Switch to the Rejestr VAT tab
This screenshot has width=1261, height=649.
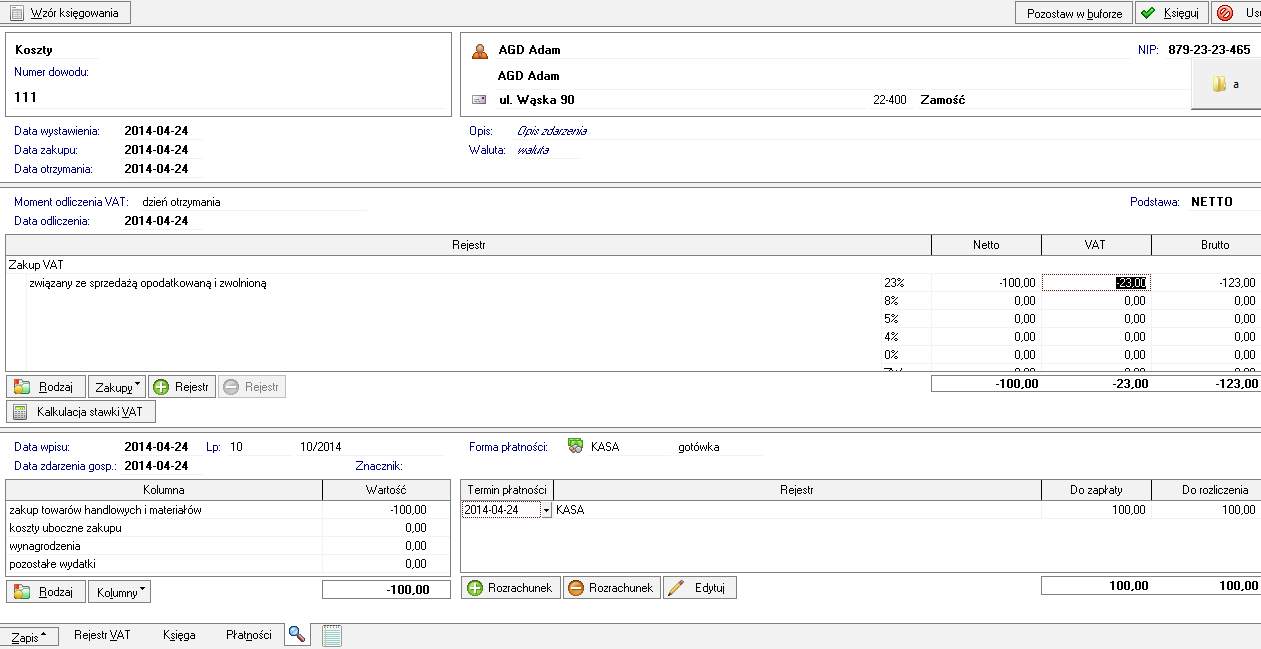(x=102, y=635)
